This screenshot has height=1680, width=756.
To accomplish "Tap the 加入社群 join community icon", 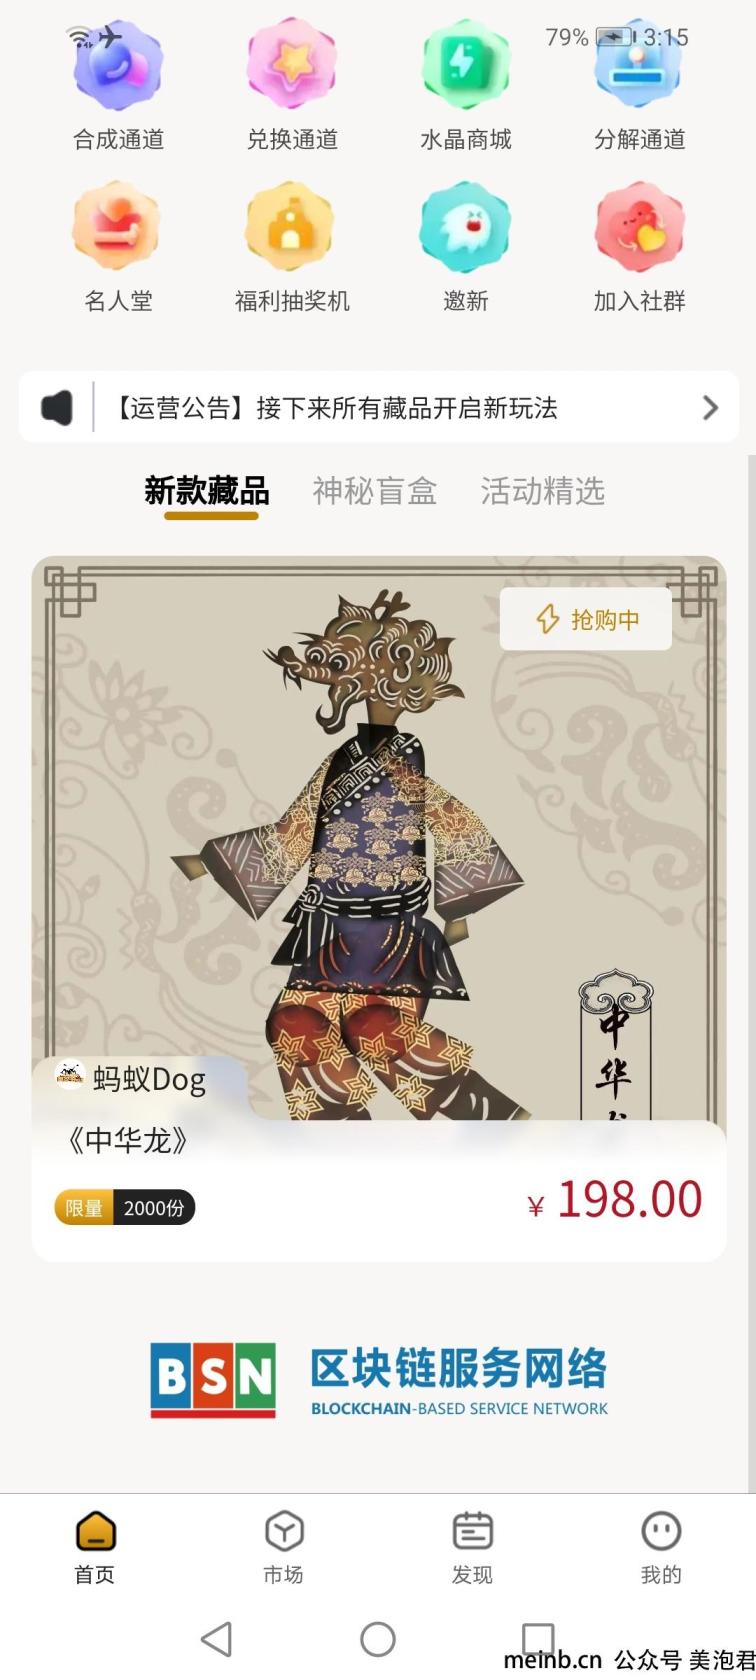I will [639, 227].
